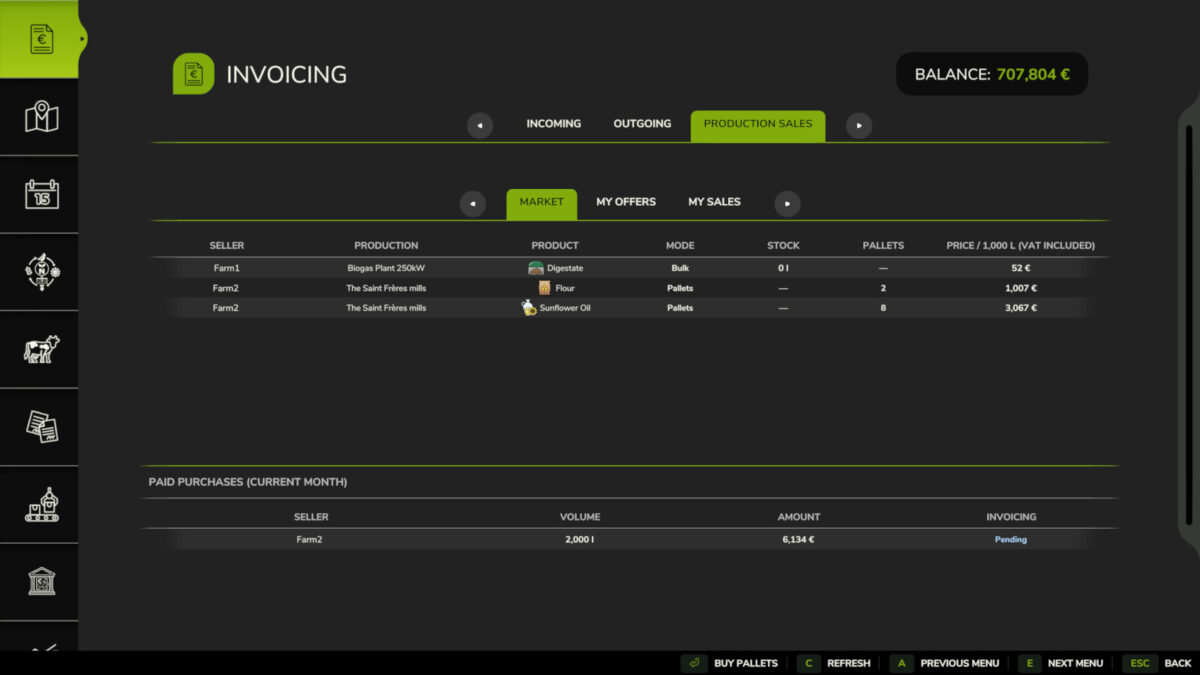Screen dimensions: 1200x675
Task: Open the production chains sidebar icon
Action: (x=41, y=504)
